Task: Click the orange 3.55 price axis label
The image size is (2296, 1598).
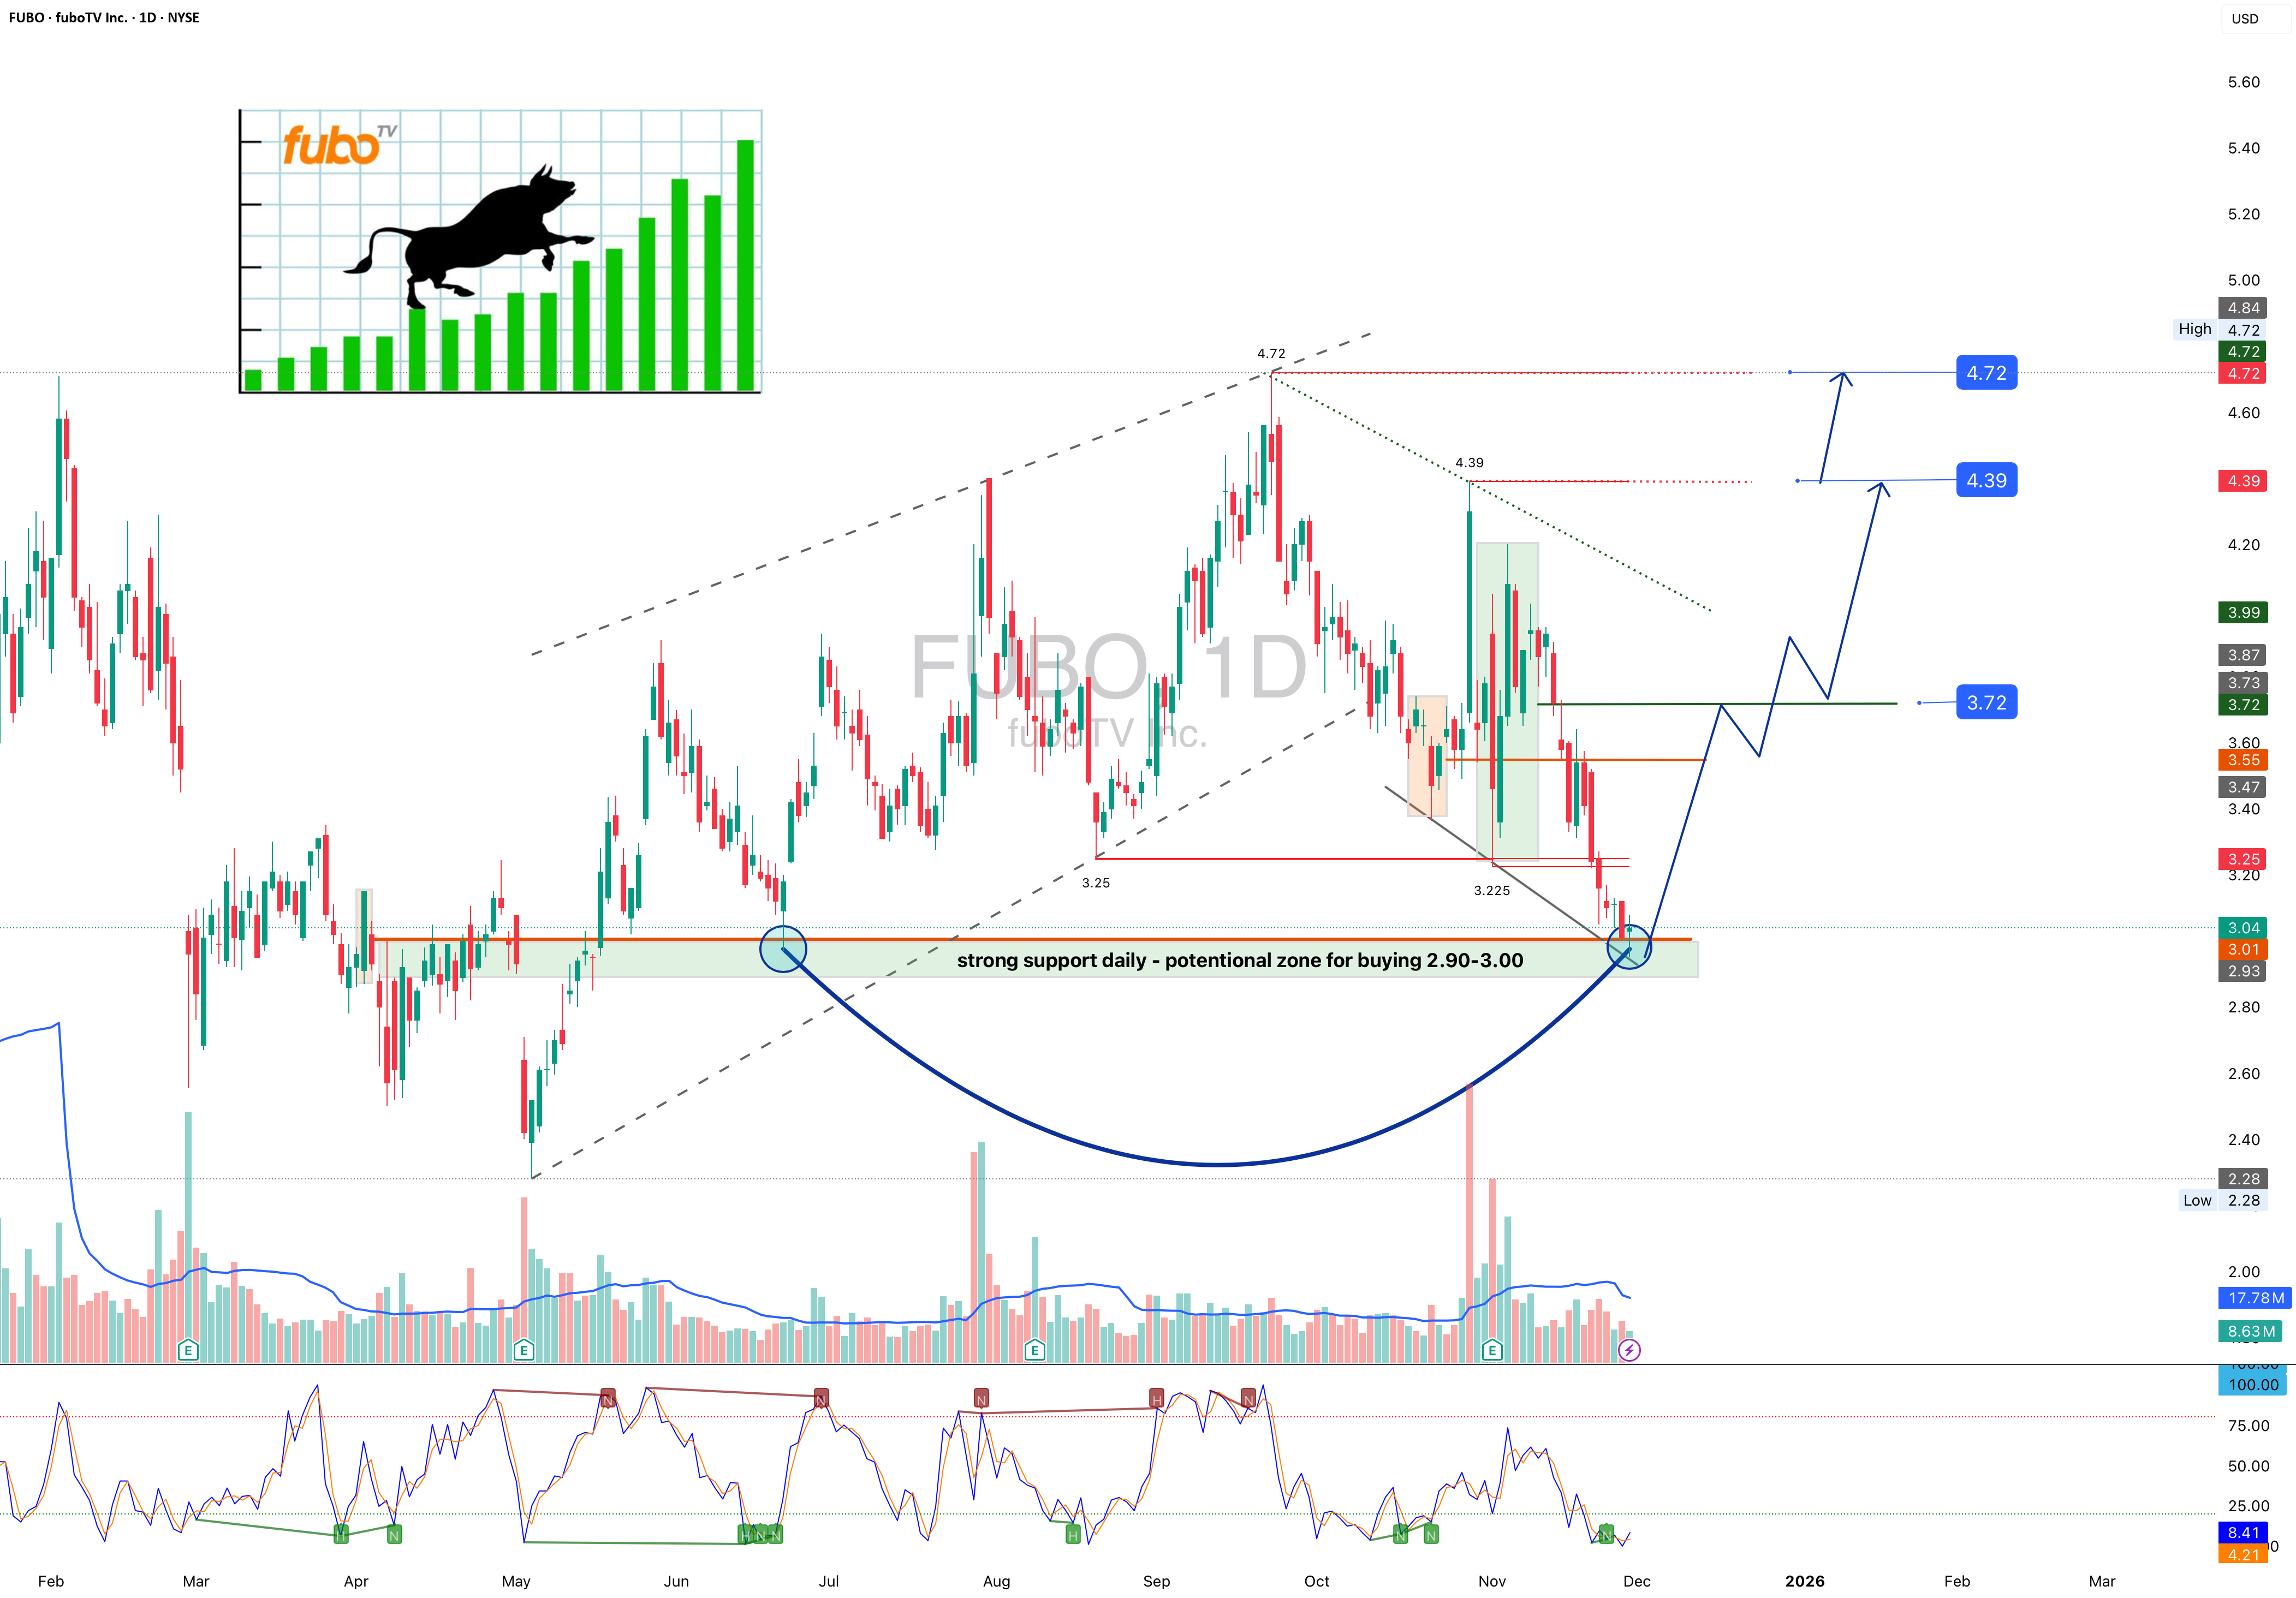Action: 2243,760
